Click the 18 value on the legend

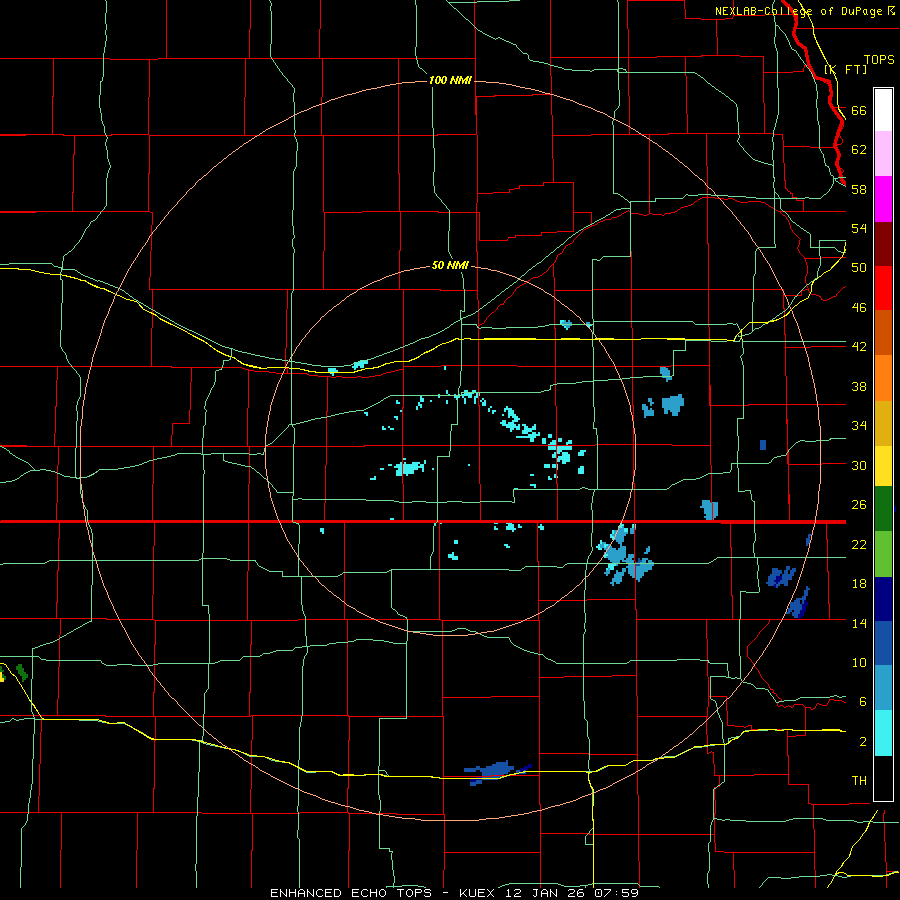pyautogui.click(x=859, y=584)
